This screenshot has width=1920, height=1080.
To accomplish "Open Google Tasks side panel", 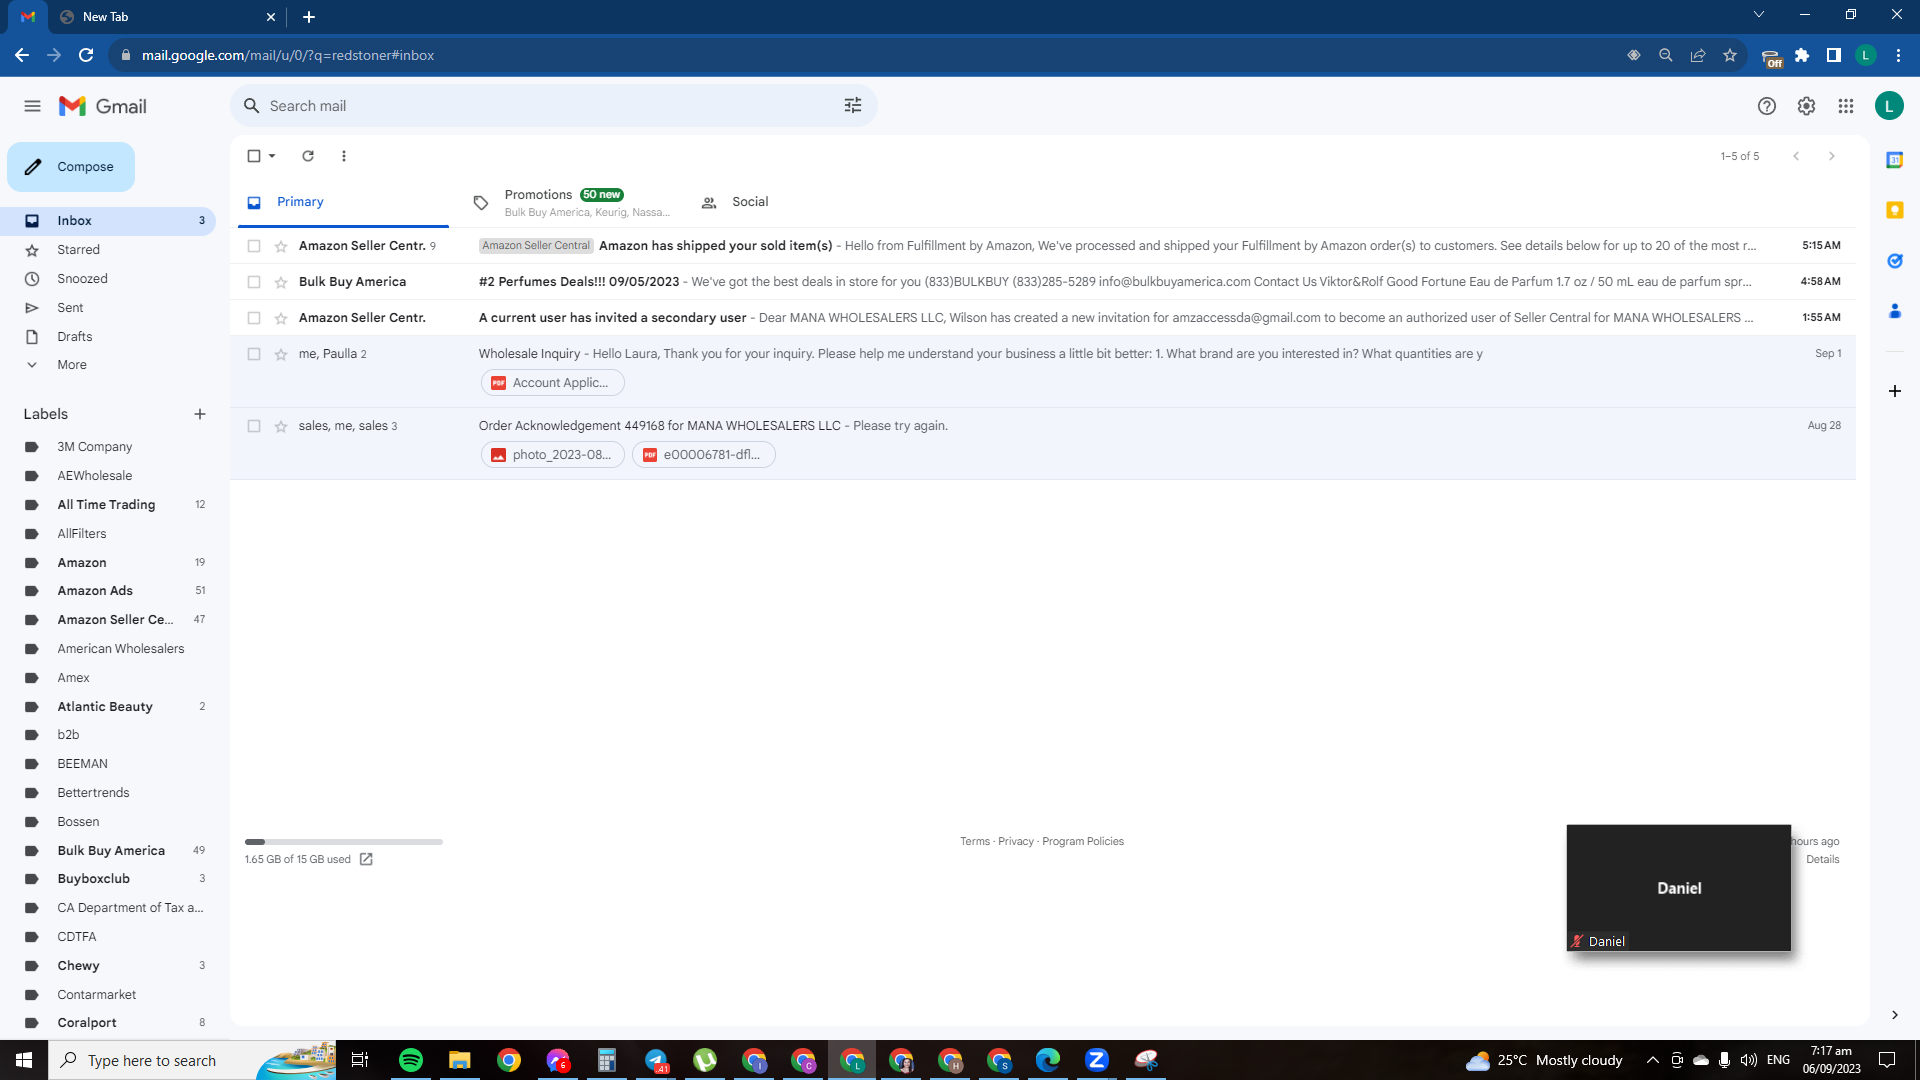I will 1895,261.
